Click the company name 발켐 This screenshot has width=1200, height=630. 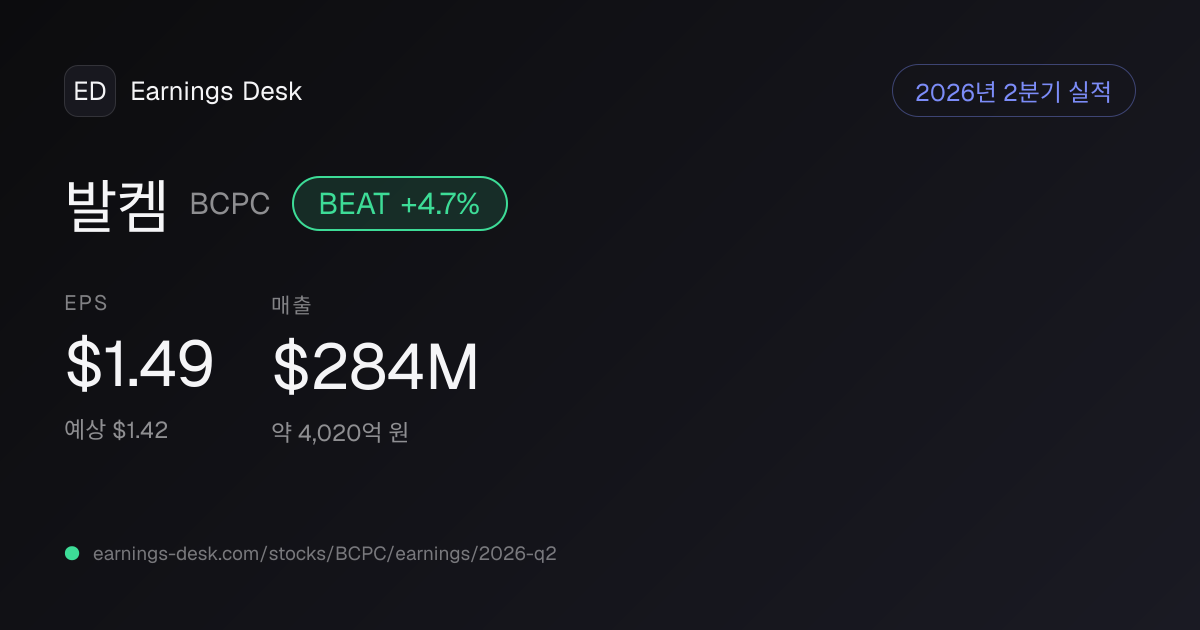[x=116, y=205]
